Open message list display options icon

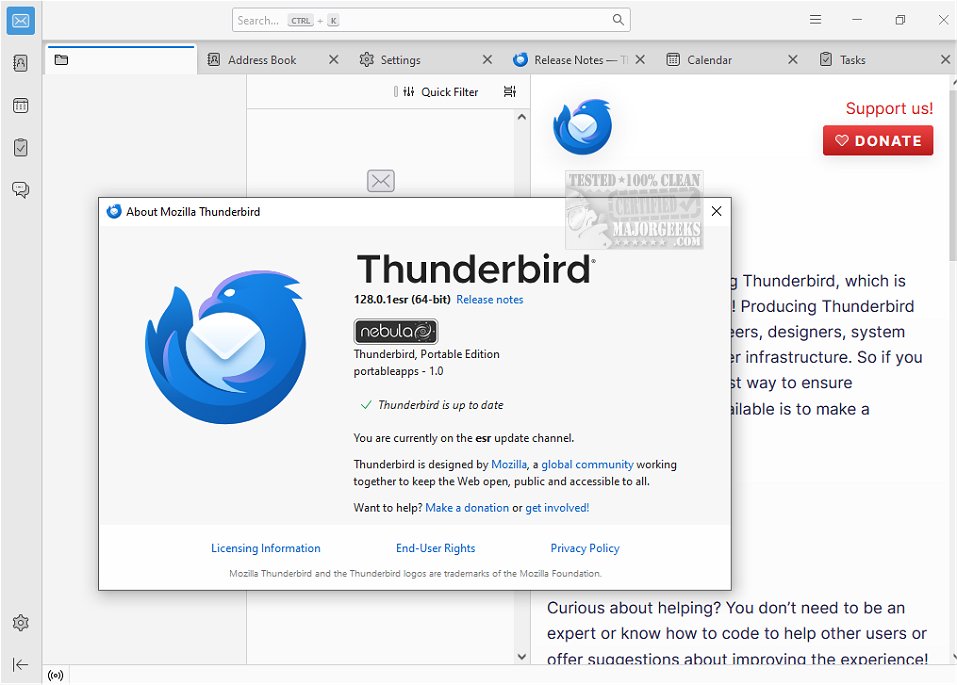coord(510,92)
